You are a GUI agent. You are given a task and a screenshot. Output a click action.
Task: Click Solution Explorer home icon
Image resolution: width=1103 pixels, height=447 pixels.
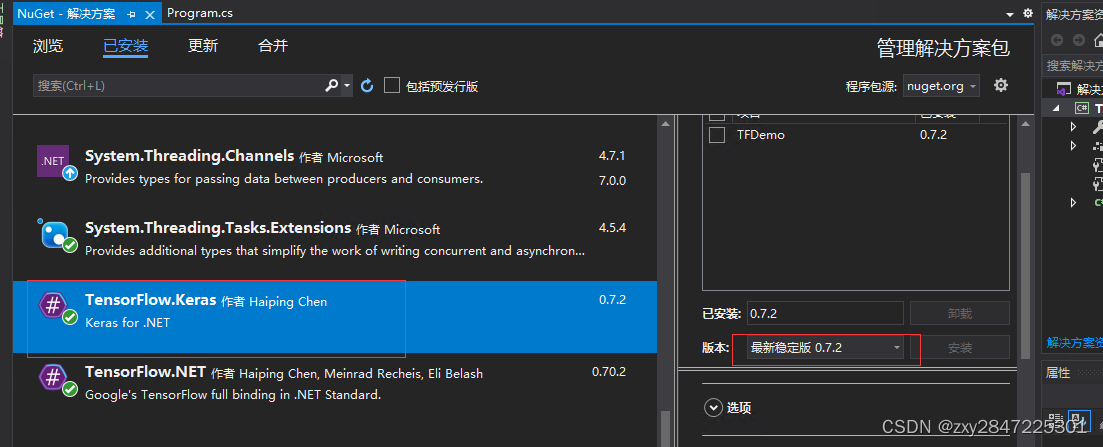1098,40
